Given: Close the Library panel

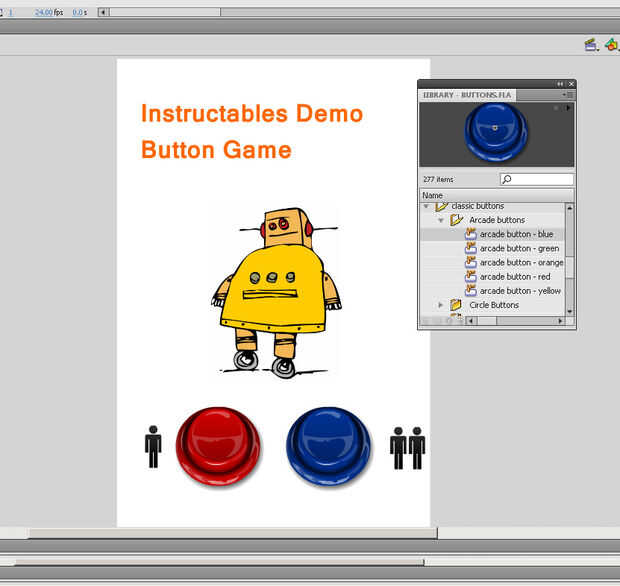Looking at the screenshot, I should pyautogui.click(x=571, y=84).
